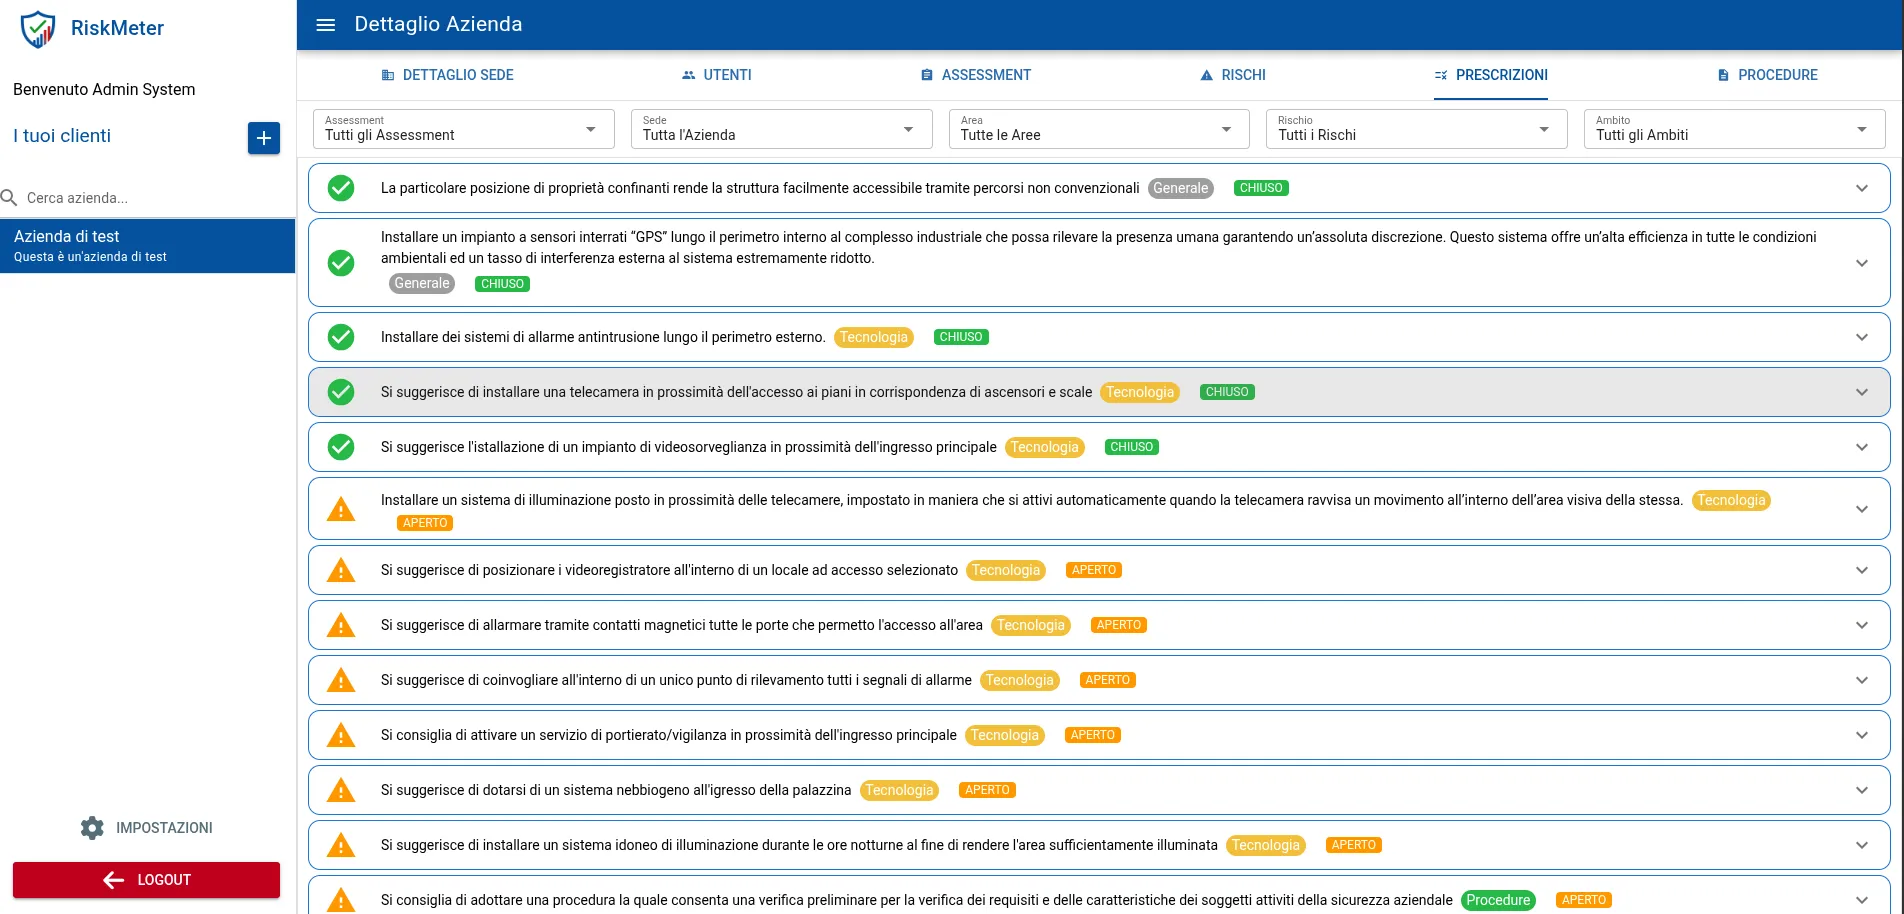
Task: Open the Procedure tab
Action: (x=1767, y=75)
